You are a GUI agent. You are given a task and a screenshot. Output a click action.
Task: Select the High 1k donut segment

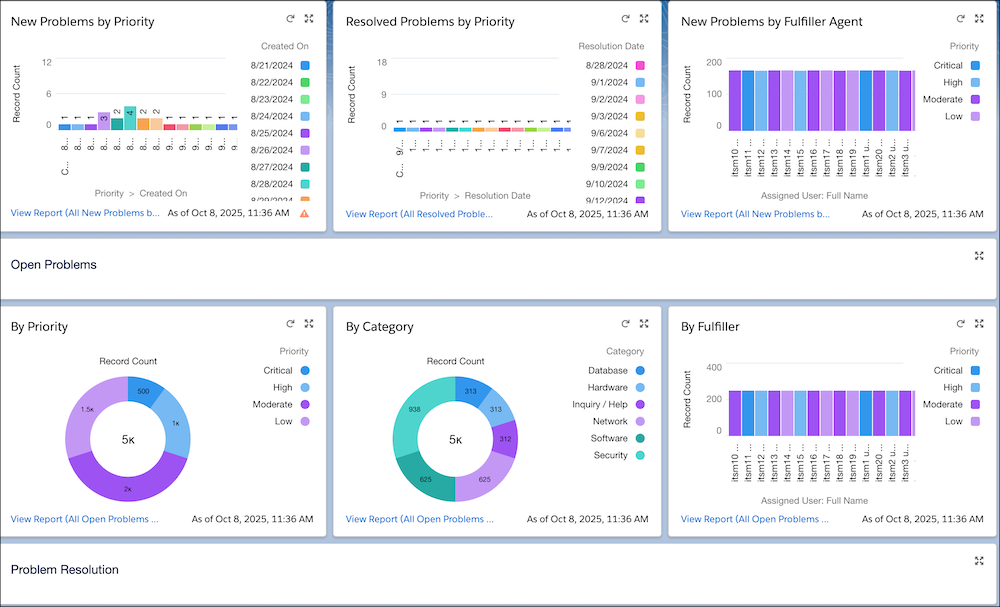pos(175,422)
